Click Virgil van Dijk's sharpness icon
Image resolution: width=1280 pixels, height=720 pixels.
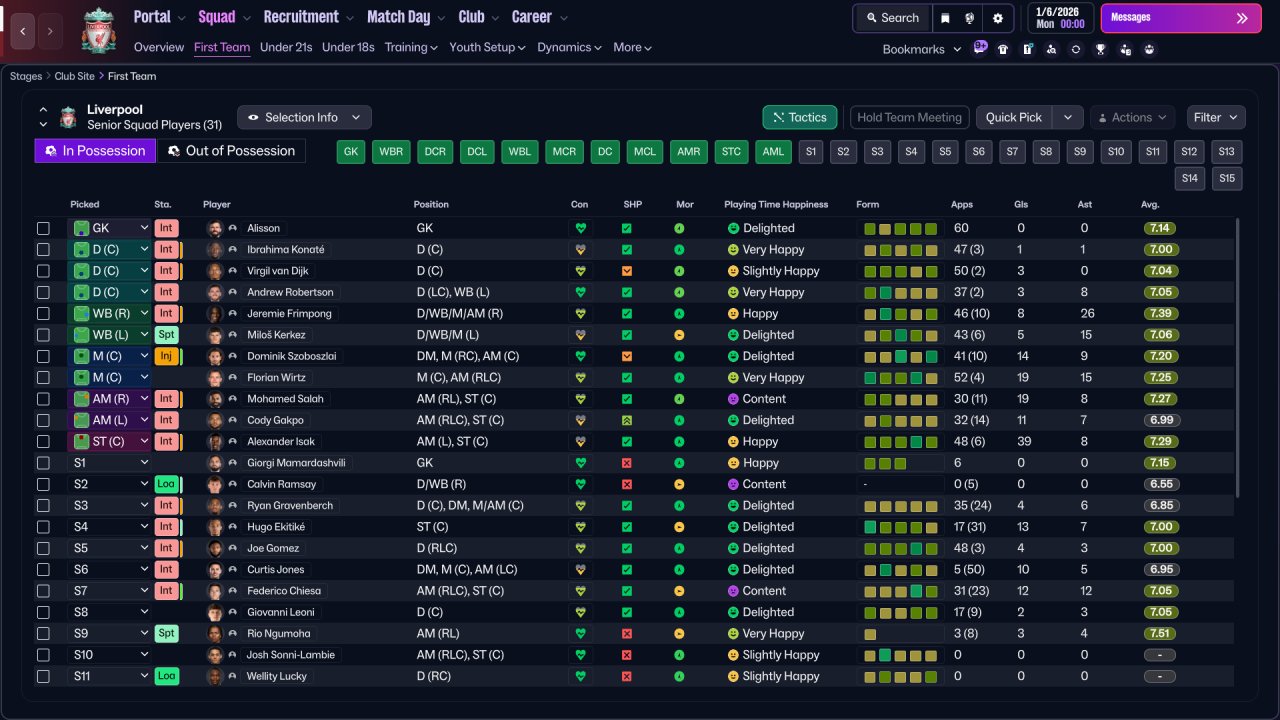[x=627, y=271]
